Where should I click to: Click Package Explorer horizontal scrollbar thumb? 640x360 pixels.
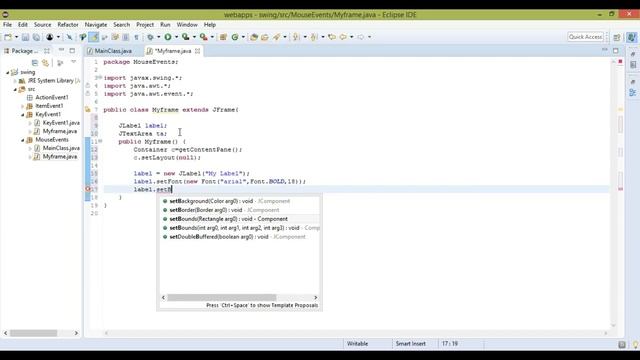33,333
